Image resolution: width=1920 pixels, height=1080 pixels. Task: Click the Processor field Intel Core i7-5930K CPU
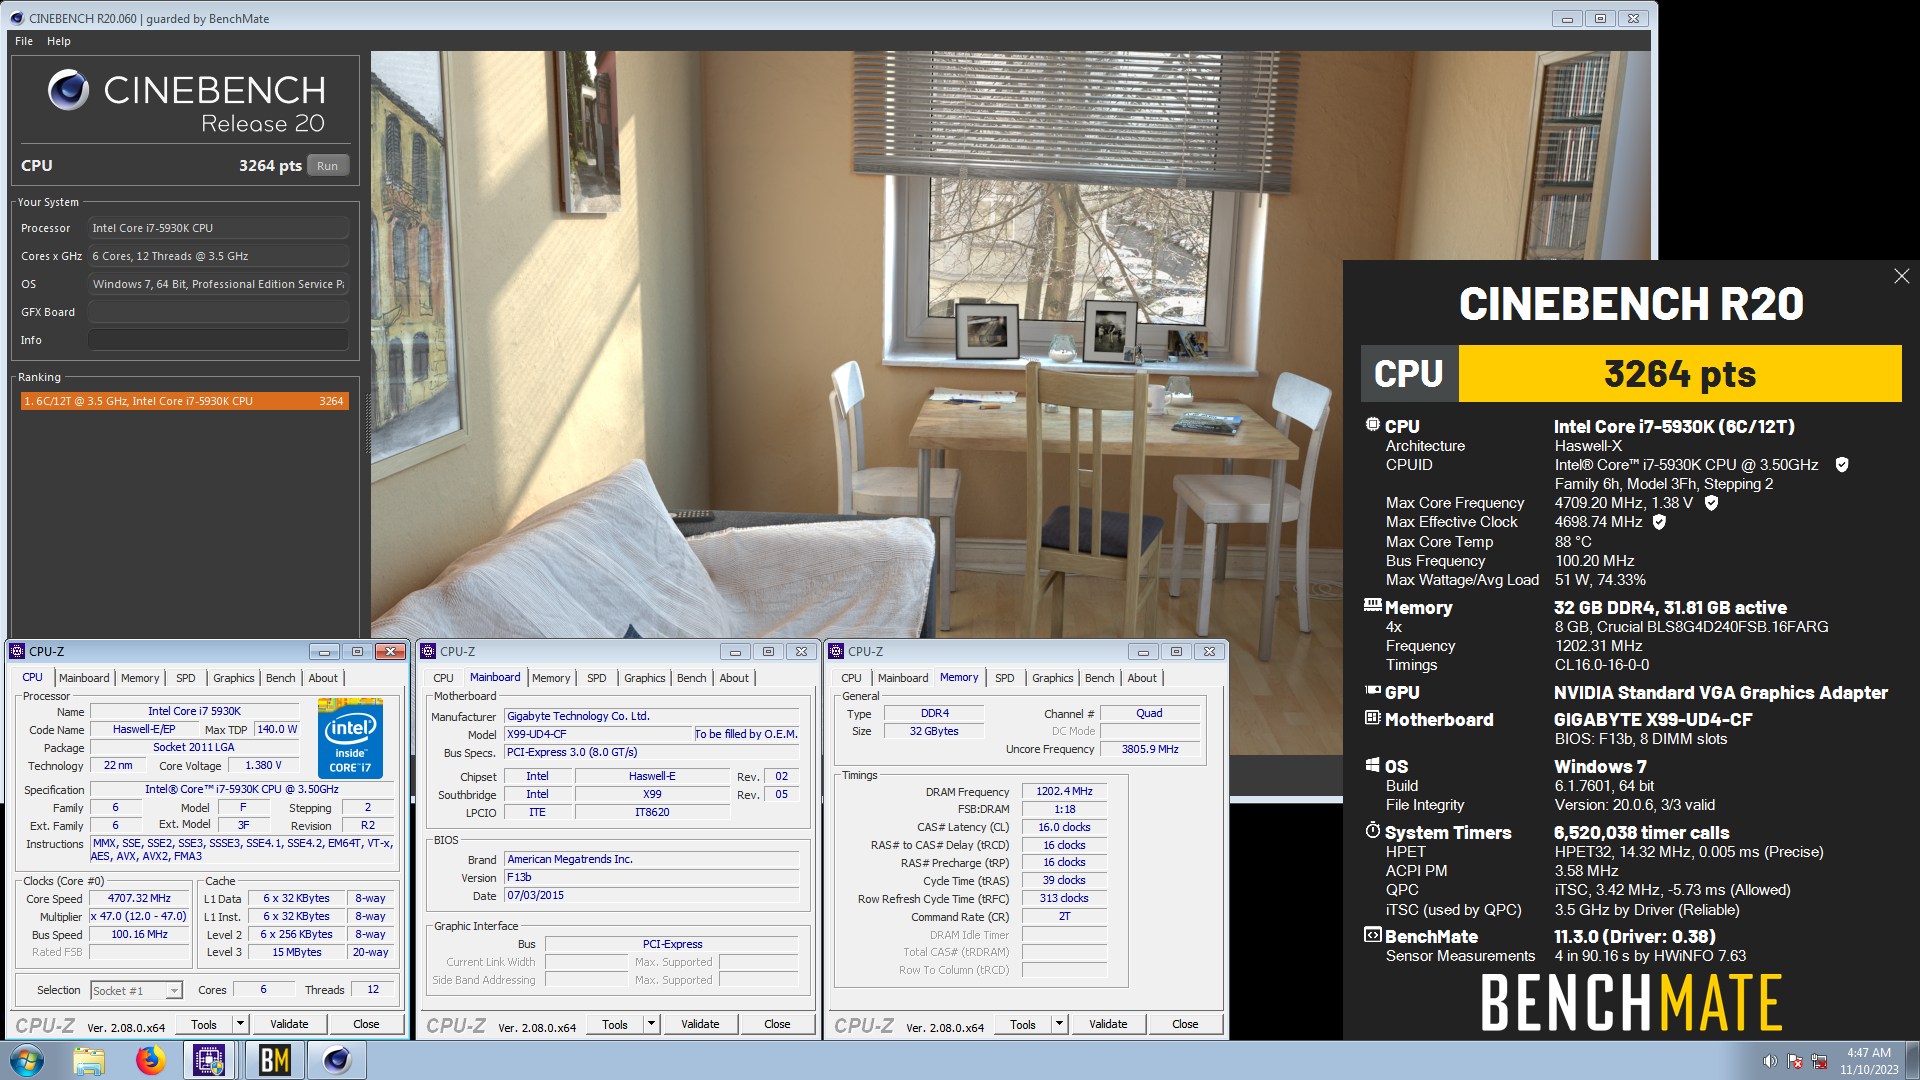point(218,228)
